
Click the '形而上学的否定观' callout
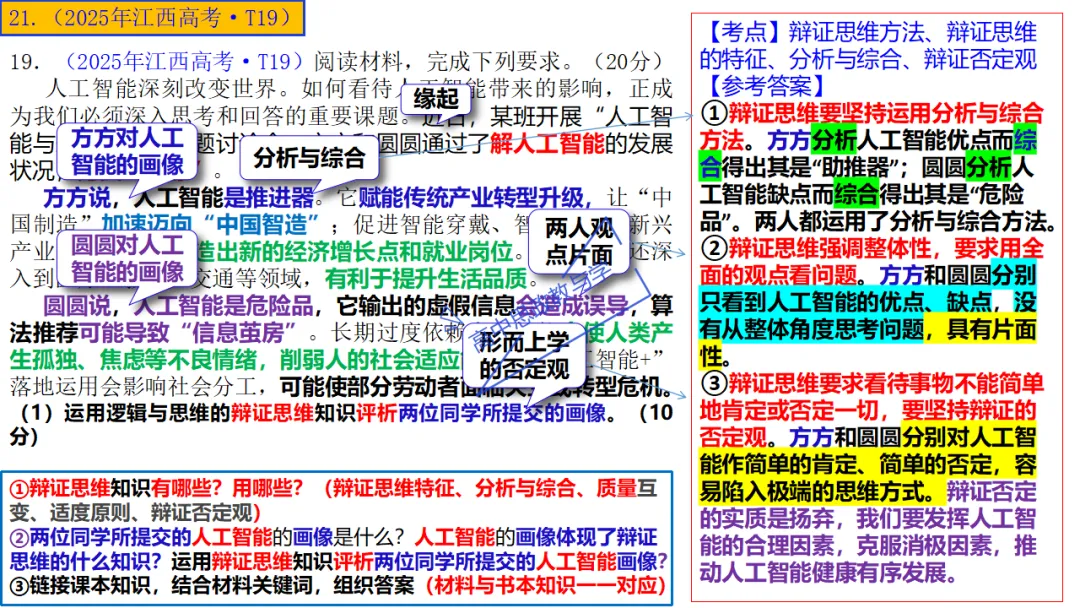[524, 356]
